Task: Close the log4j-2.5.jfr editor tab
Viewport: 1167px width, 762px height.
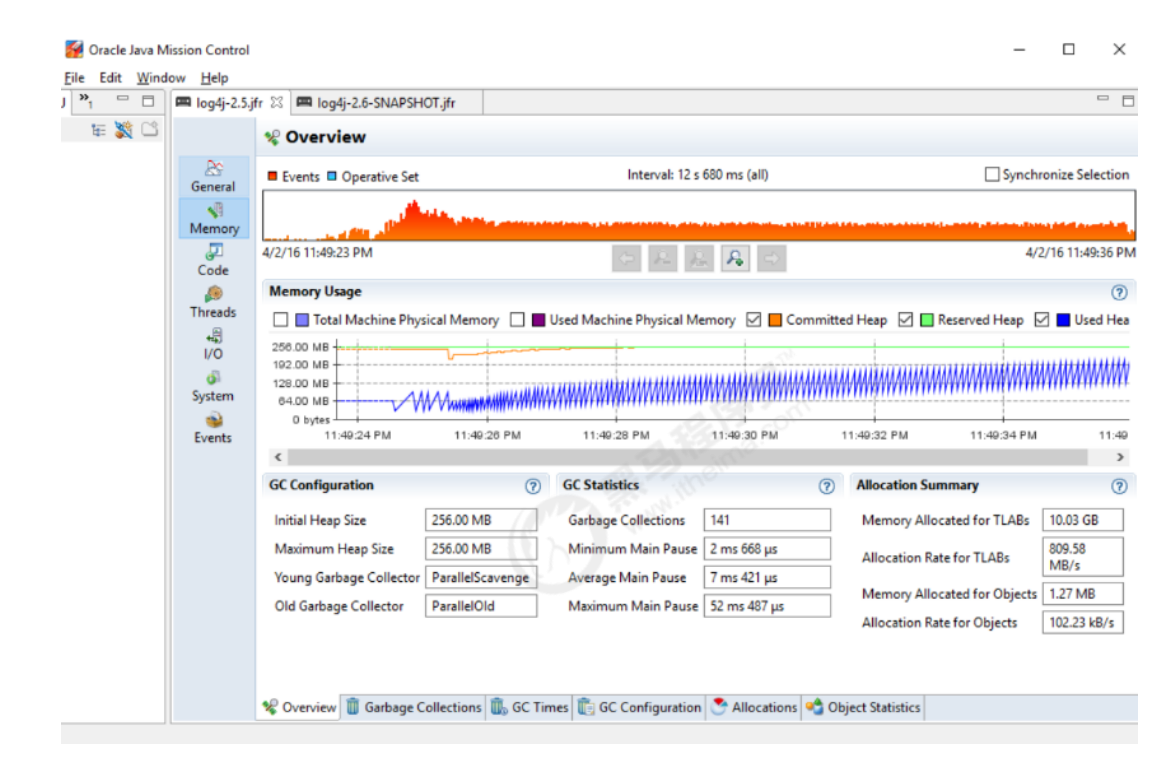Action: point(277,103)
